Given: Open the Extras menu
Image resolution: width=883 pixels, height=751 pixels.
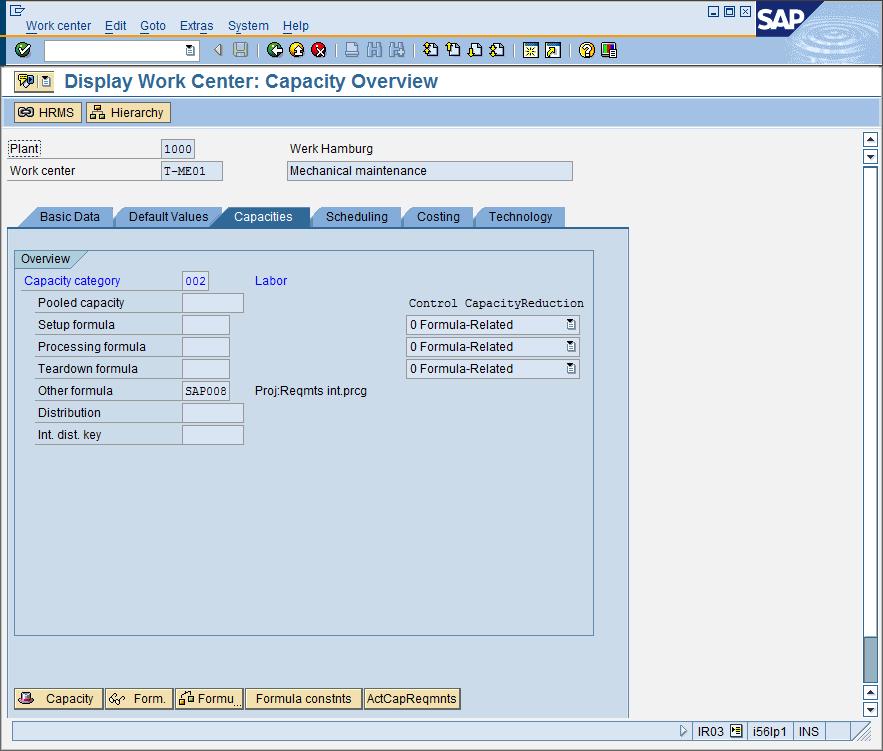Looking at the screenshot, I should (197, 26).
